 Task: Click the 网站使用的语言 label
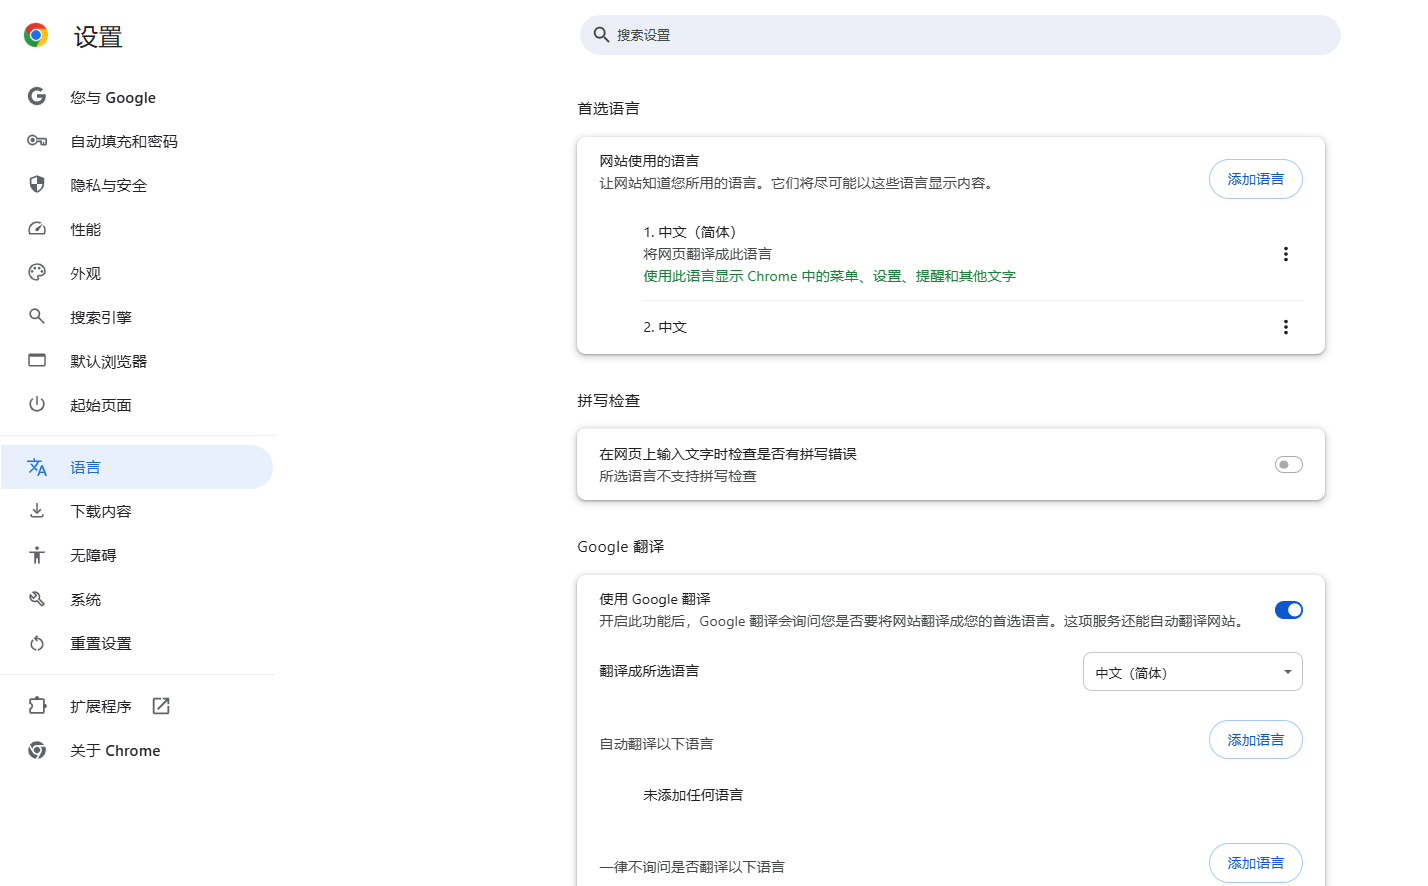click(x=649, y=161)
